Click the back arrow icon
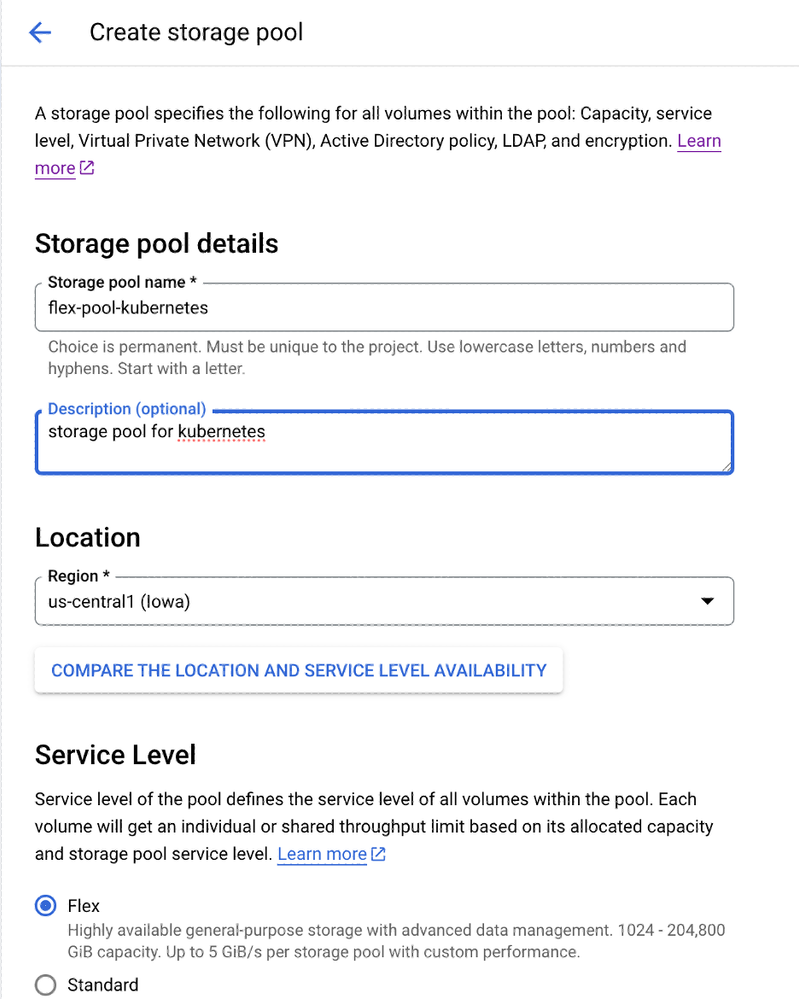Viewport: 799px width, 999px height. pos(40,33)
